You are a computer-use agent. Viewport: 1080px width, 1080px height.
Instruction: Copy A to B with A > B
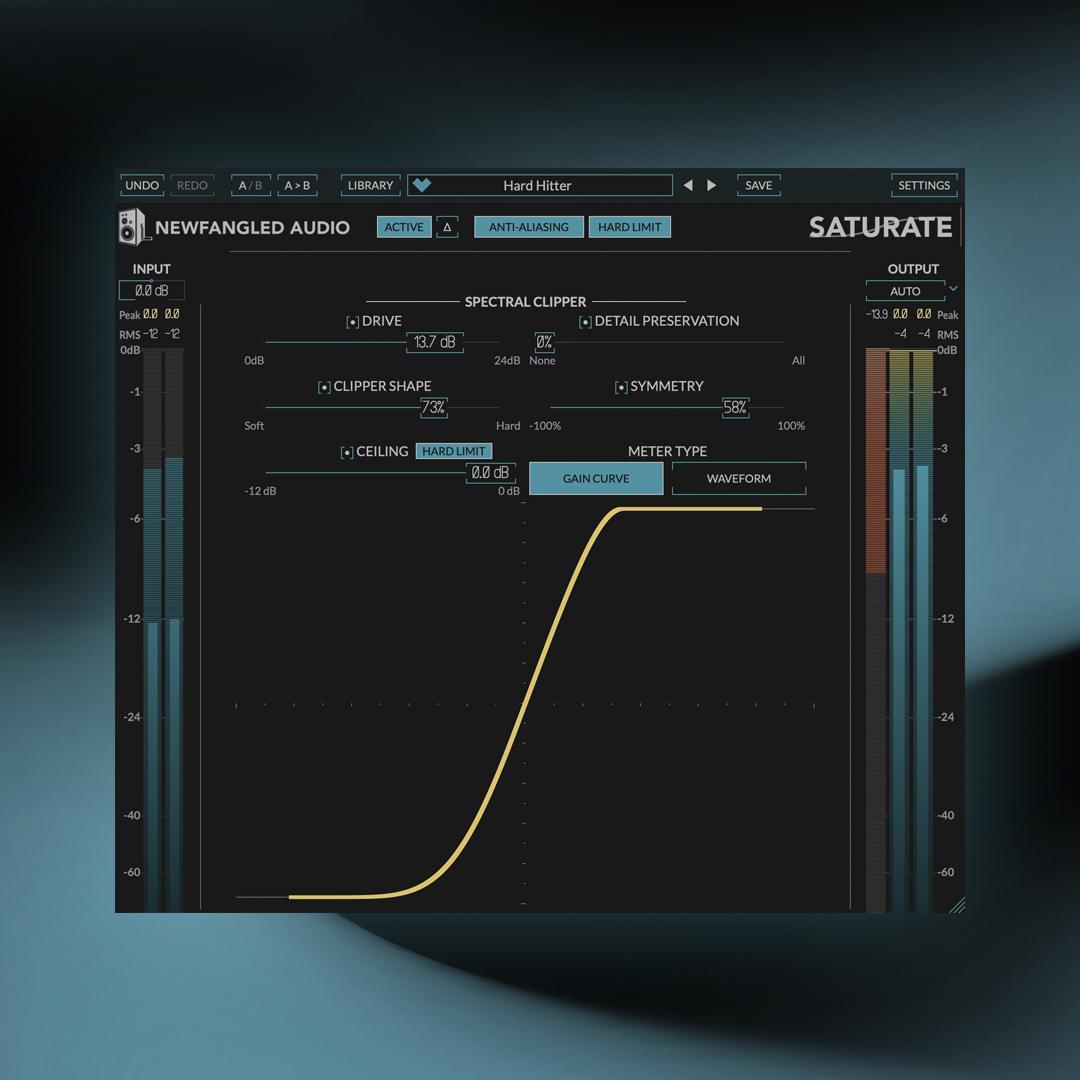[297, 185]
